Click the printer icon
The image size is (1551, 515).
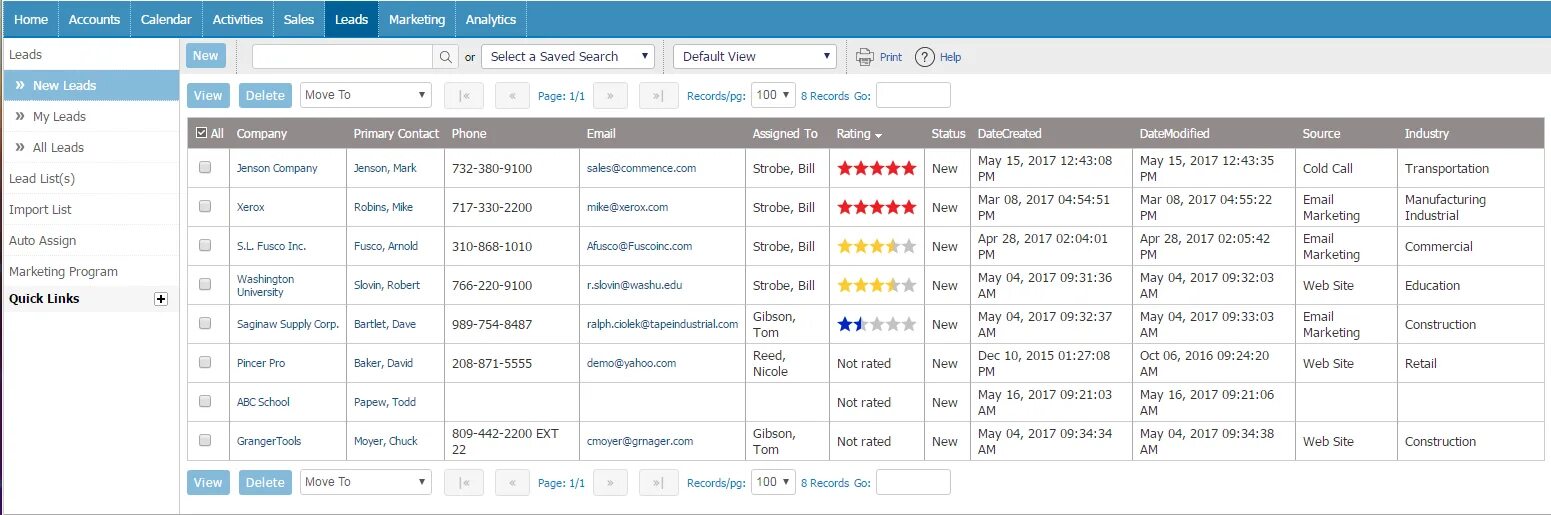tap(865, 57)
